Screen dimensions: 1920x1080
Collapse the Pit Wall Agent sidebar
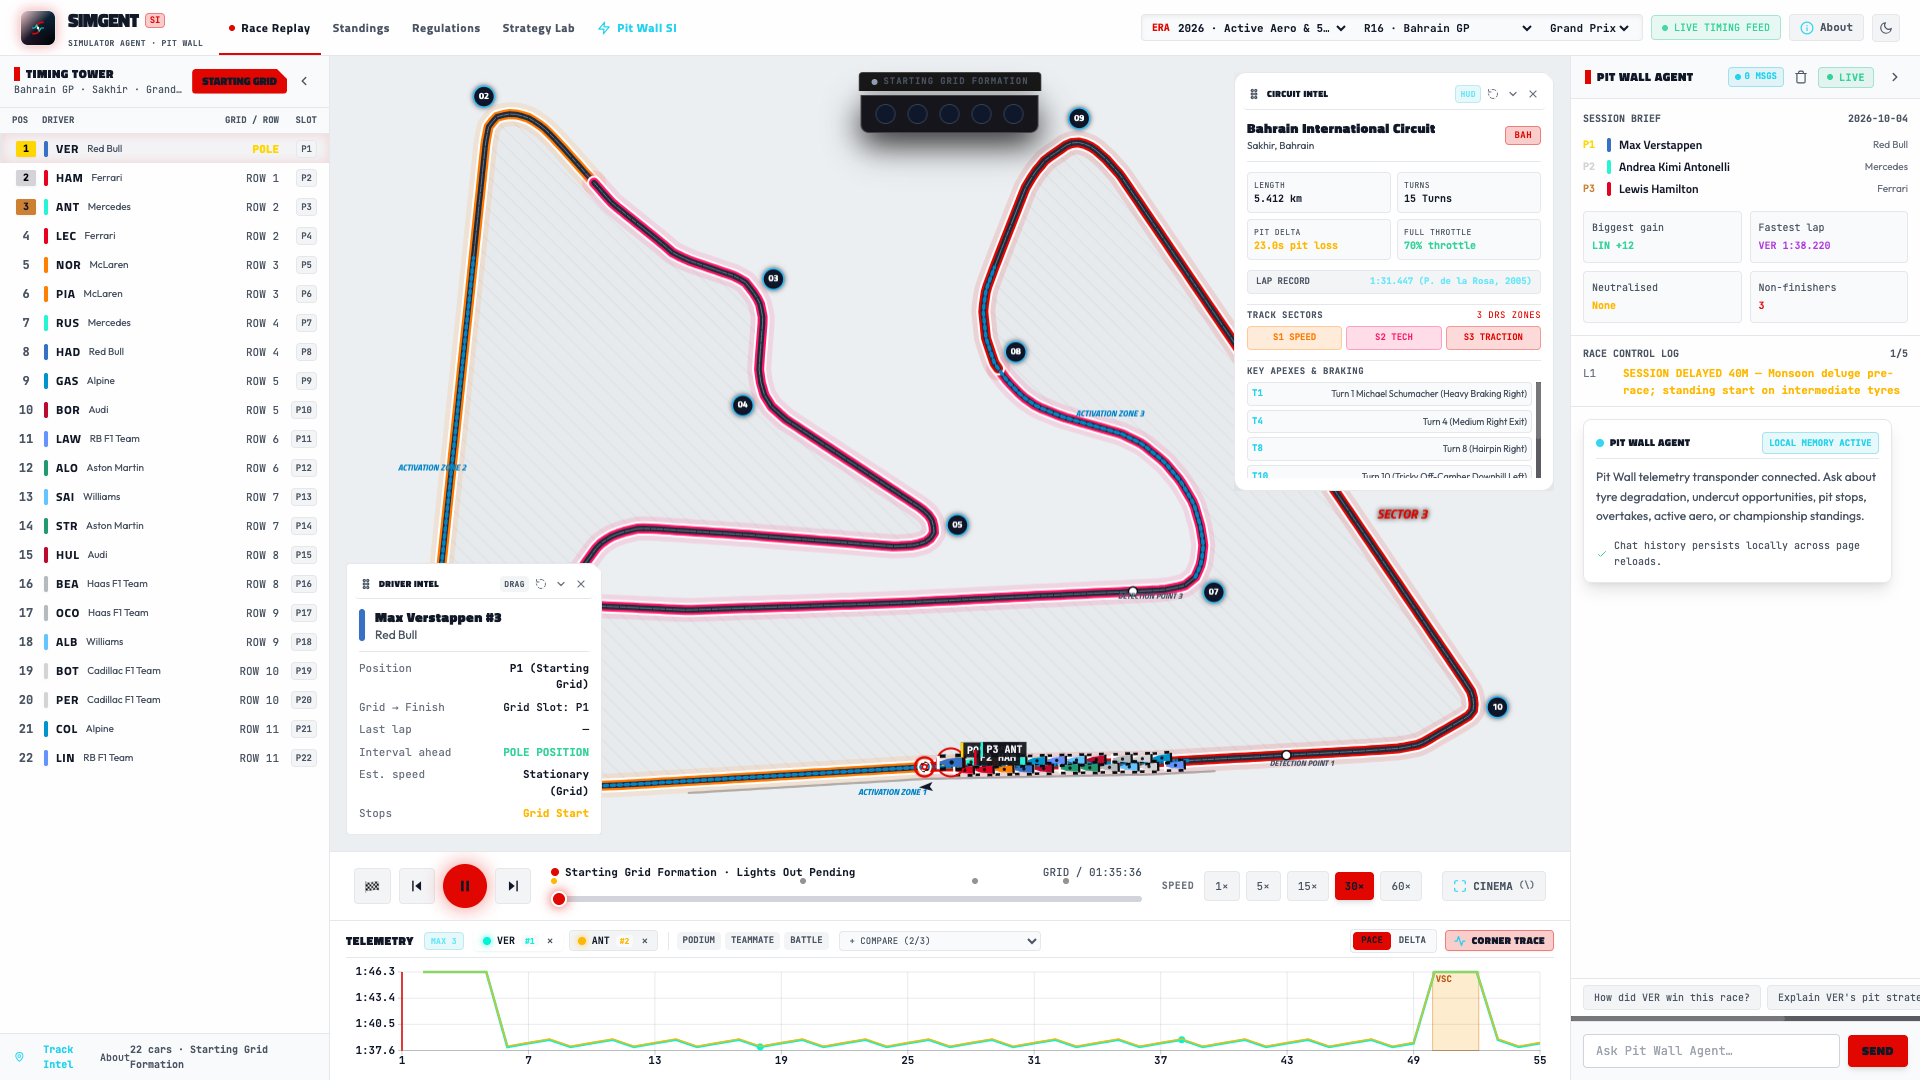(1895, 77)
